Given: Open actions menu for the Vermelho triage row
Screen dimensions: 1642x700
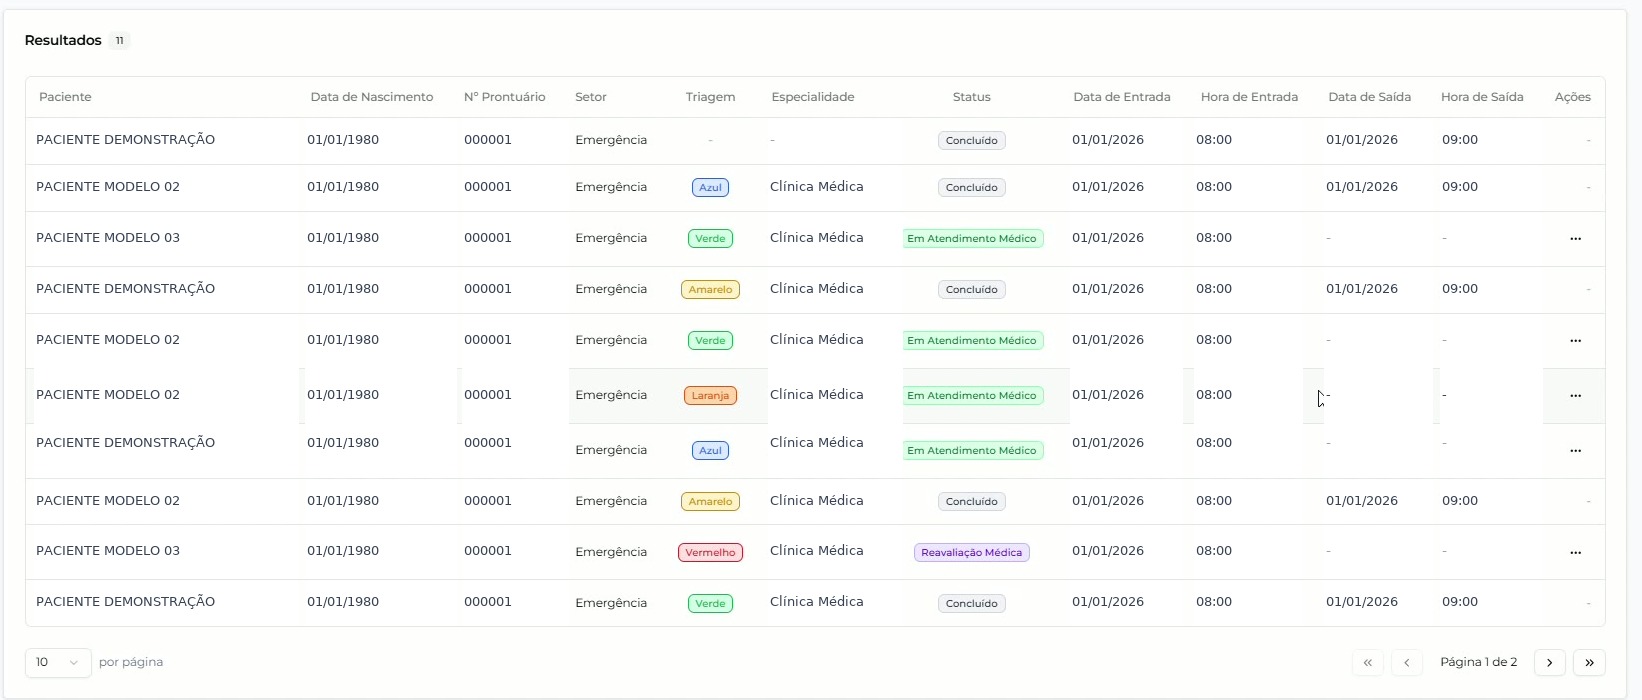Looking at the screenshot, I should click(x=1575, y=553).
